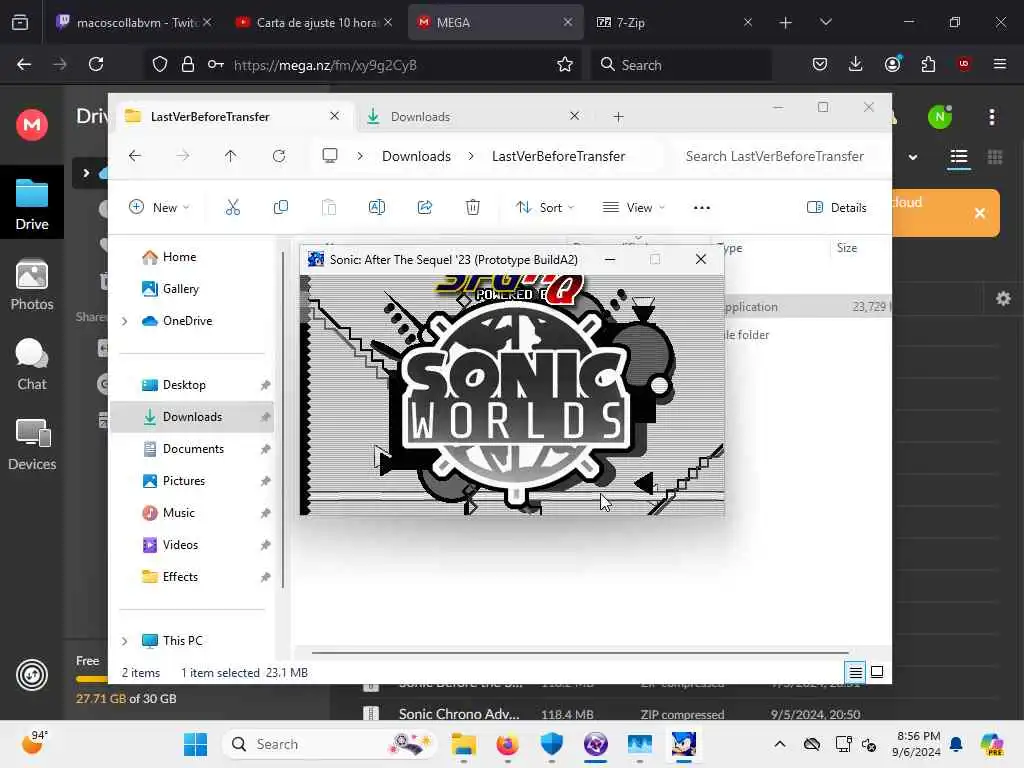Open the MEGA sort dropdown arrow beside view icons

pos(912,157)
